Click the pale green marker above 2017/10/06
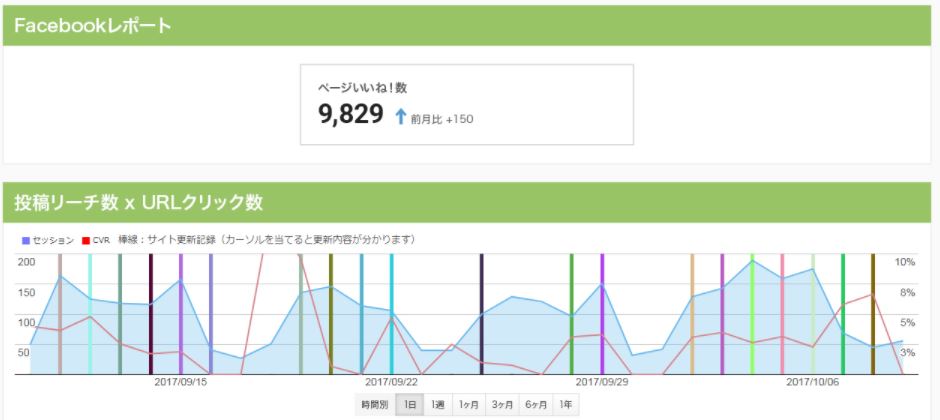The height and width of the screenshot is (420, 940). [813, 314]
